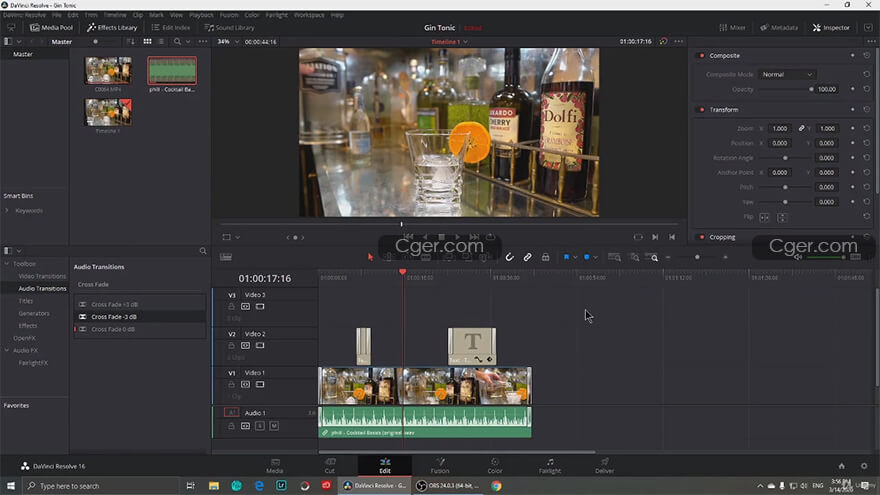Switch media pool to thumbnail view
The height and width of the screenshot is (495, 880).
pos(148,42)
